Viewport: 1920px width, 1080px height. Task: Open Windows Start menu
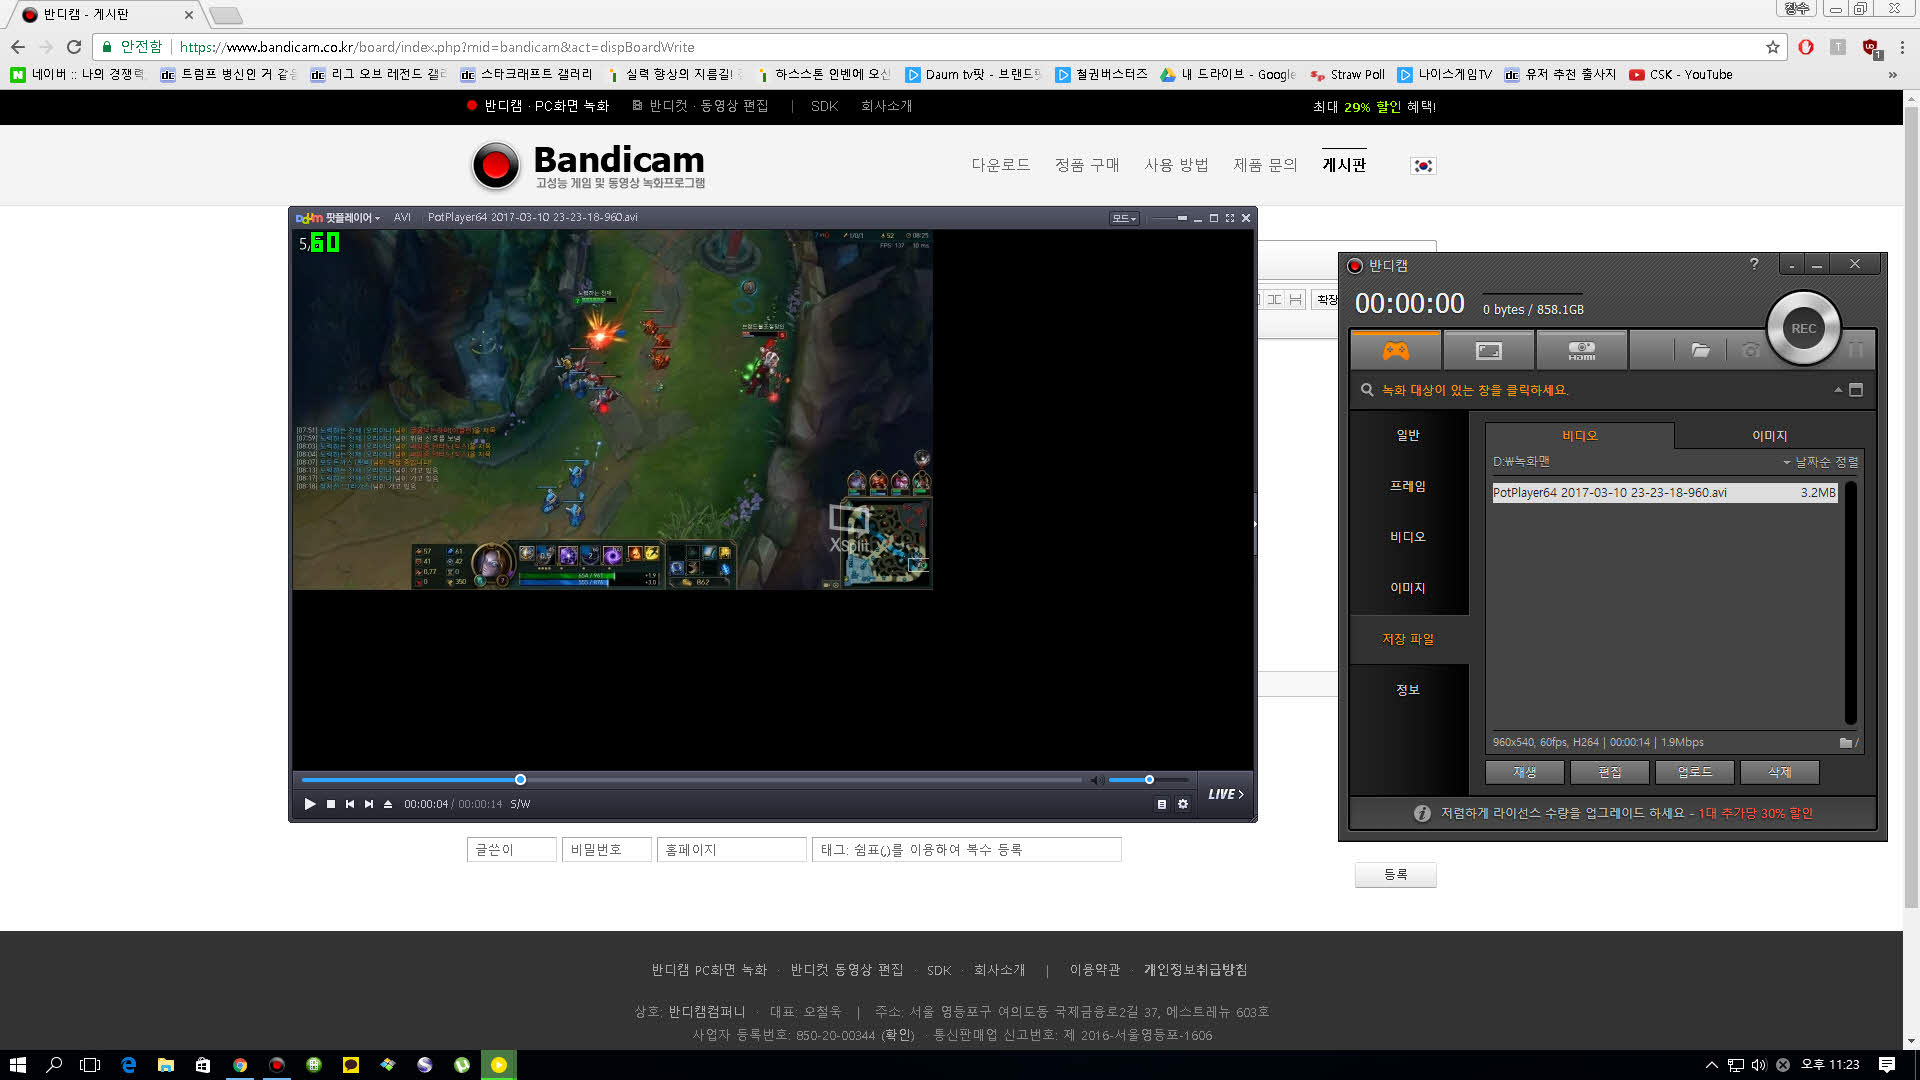tap(17, 1065)
